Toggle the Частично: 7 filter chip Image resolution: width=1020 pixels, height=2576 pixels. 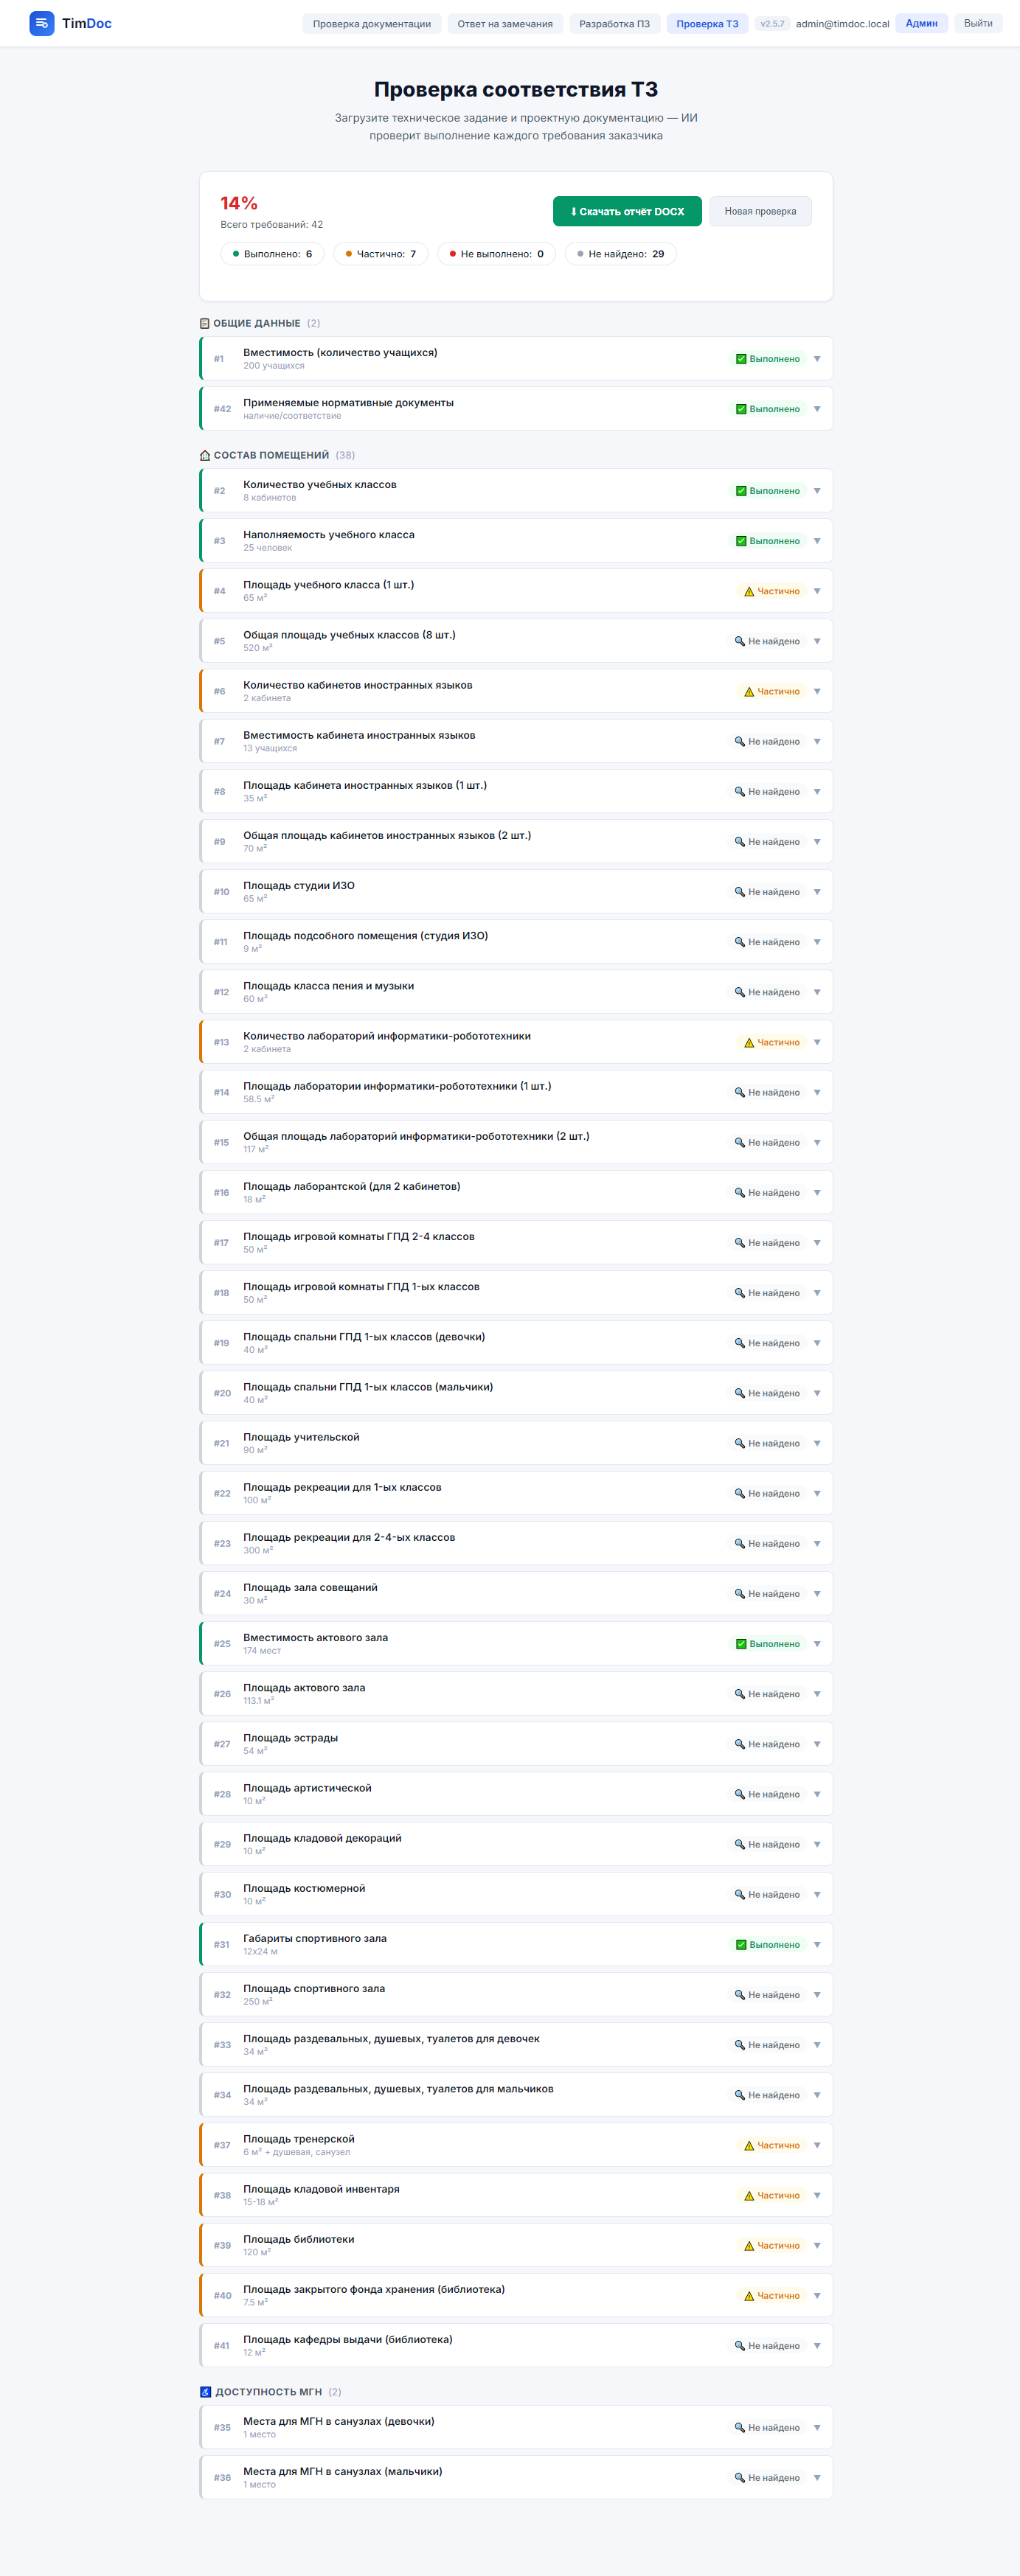pos(381,253)
